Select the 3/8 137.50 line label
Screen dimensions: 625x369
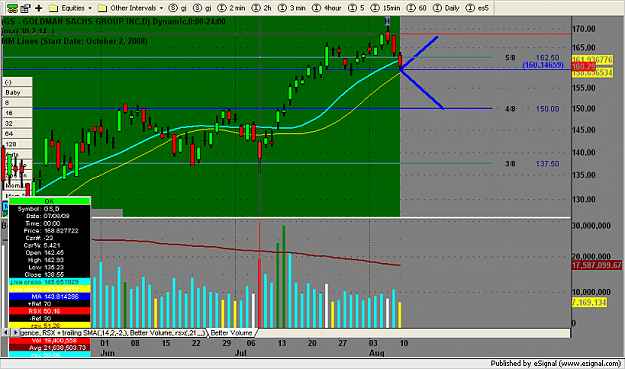(x=532, y=164)
